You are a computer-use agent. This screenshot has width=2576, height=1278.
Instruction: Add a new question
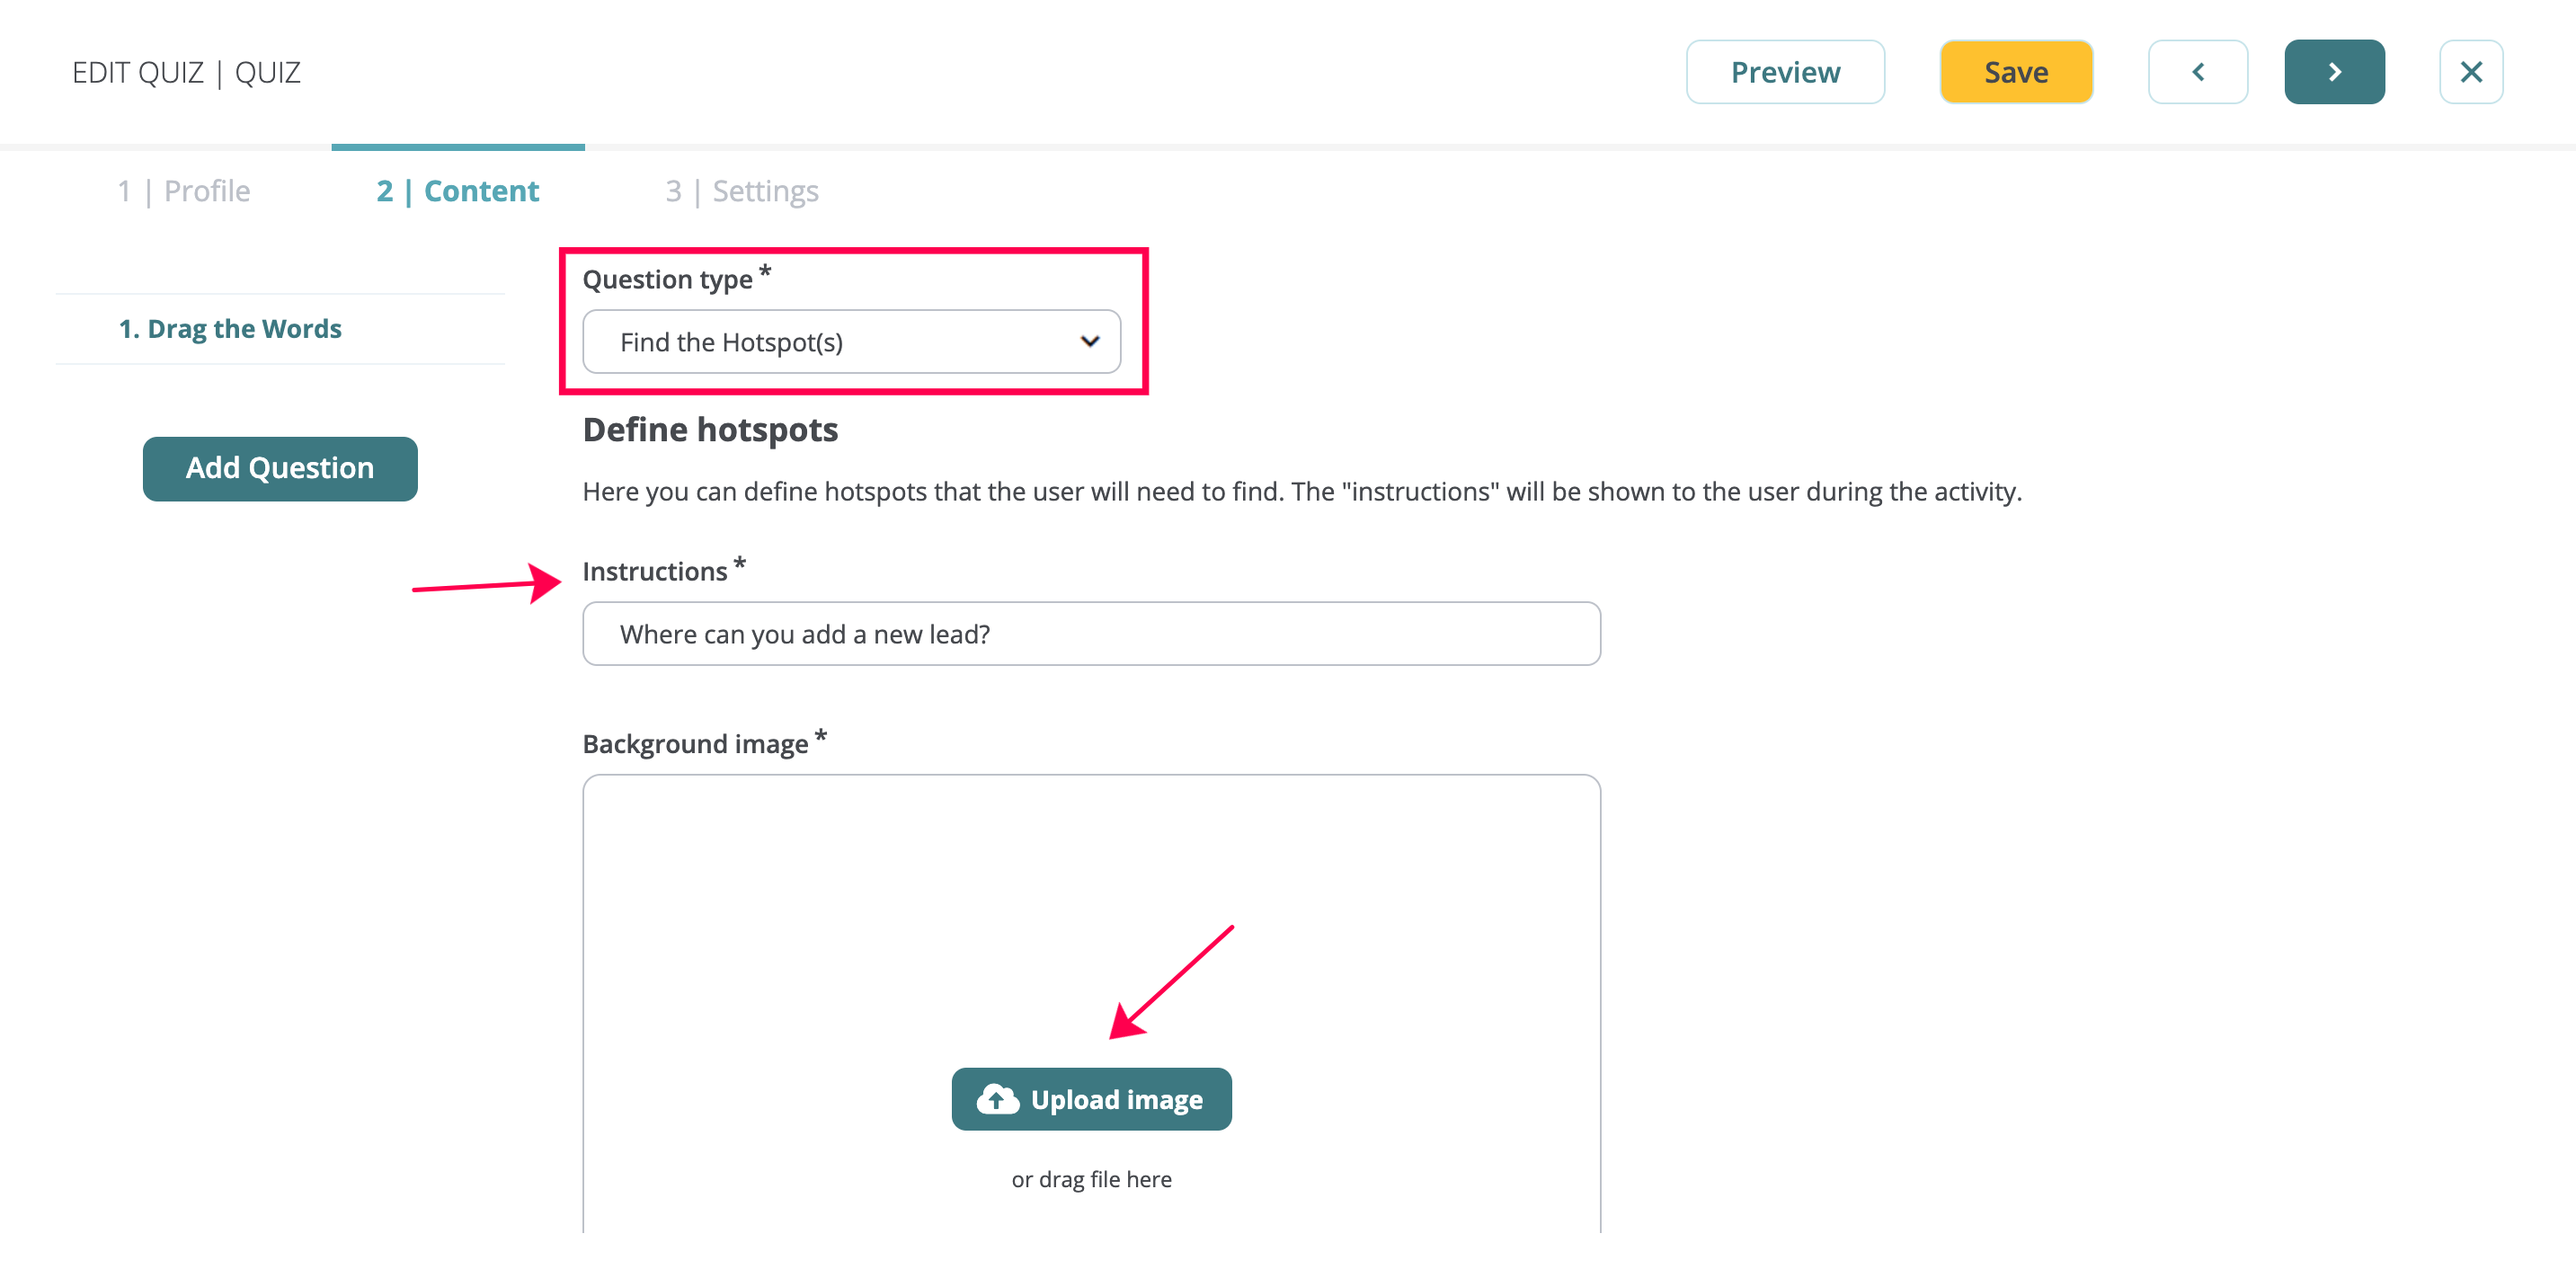click(x=280, y=468)
